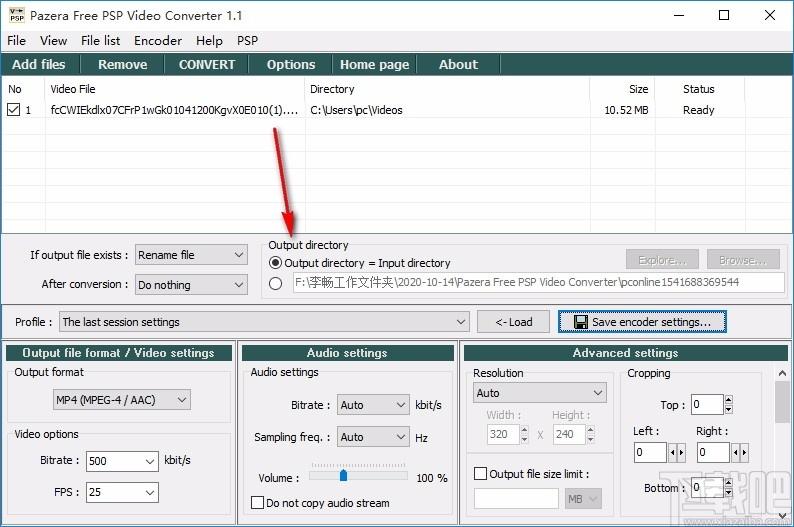Click the About toolbar button
The width and height of the screenshot is (794, 527).
(x=458, y=64)
